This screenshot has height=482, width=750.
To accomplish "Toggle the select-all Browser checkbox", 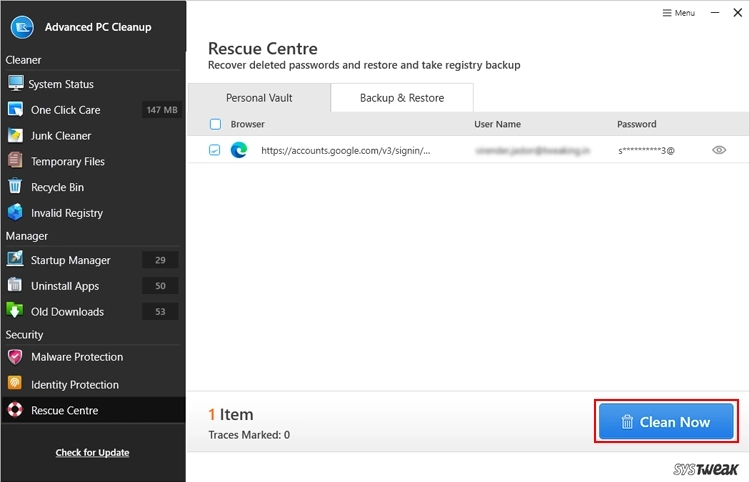I will coord(215,124).
